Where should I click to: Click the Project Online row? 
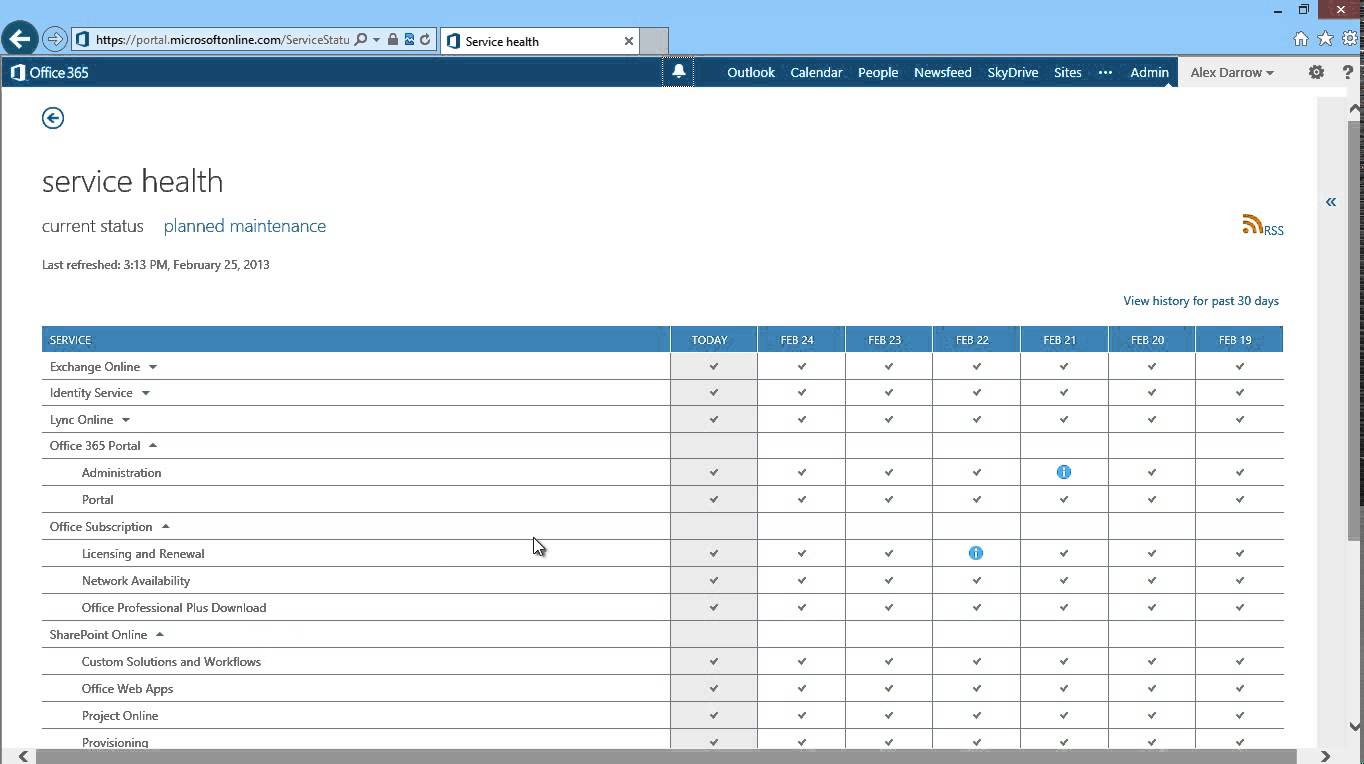click(x=120, y=716)
